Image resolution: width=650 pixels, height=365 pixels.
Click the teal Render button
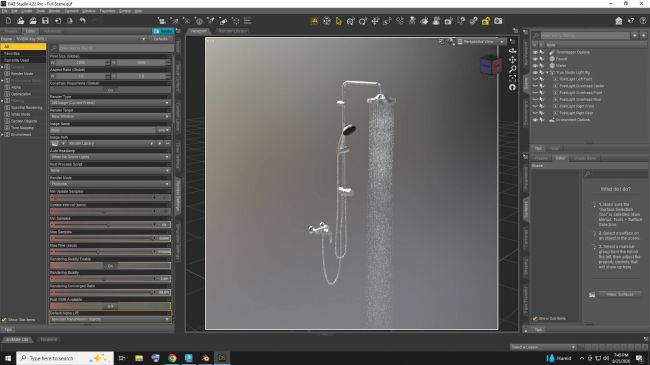(x=163, y=31)
